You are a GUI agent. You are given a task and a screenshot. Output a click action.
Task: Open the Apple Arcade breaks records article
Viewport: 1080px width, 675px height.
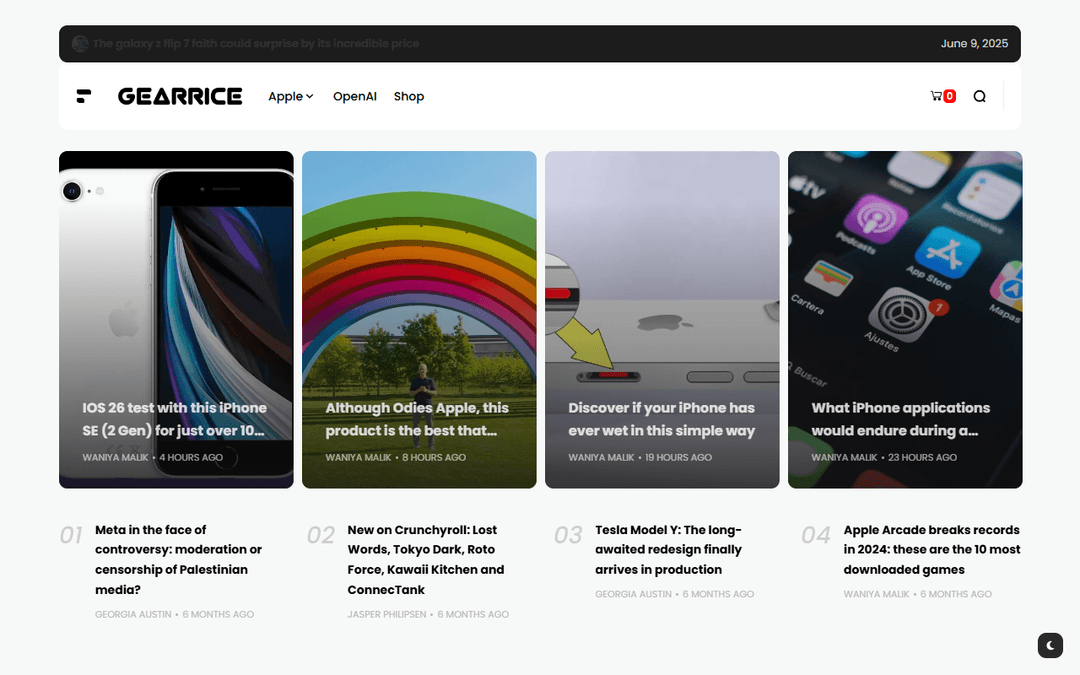(x=931, y=550)
